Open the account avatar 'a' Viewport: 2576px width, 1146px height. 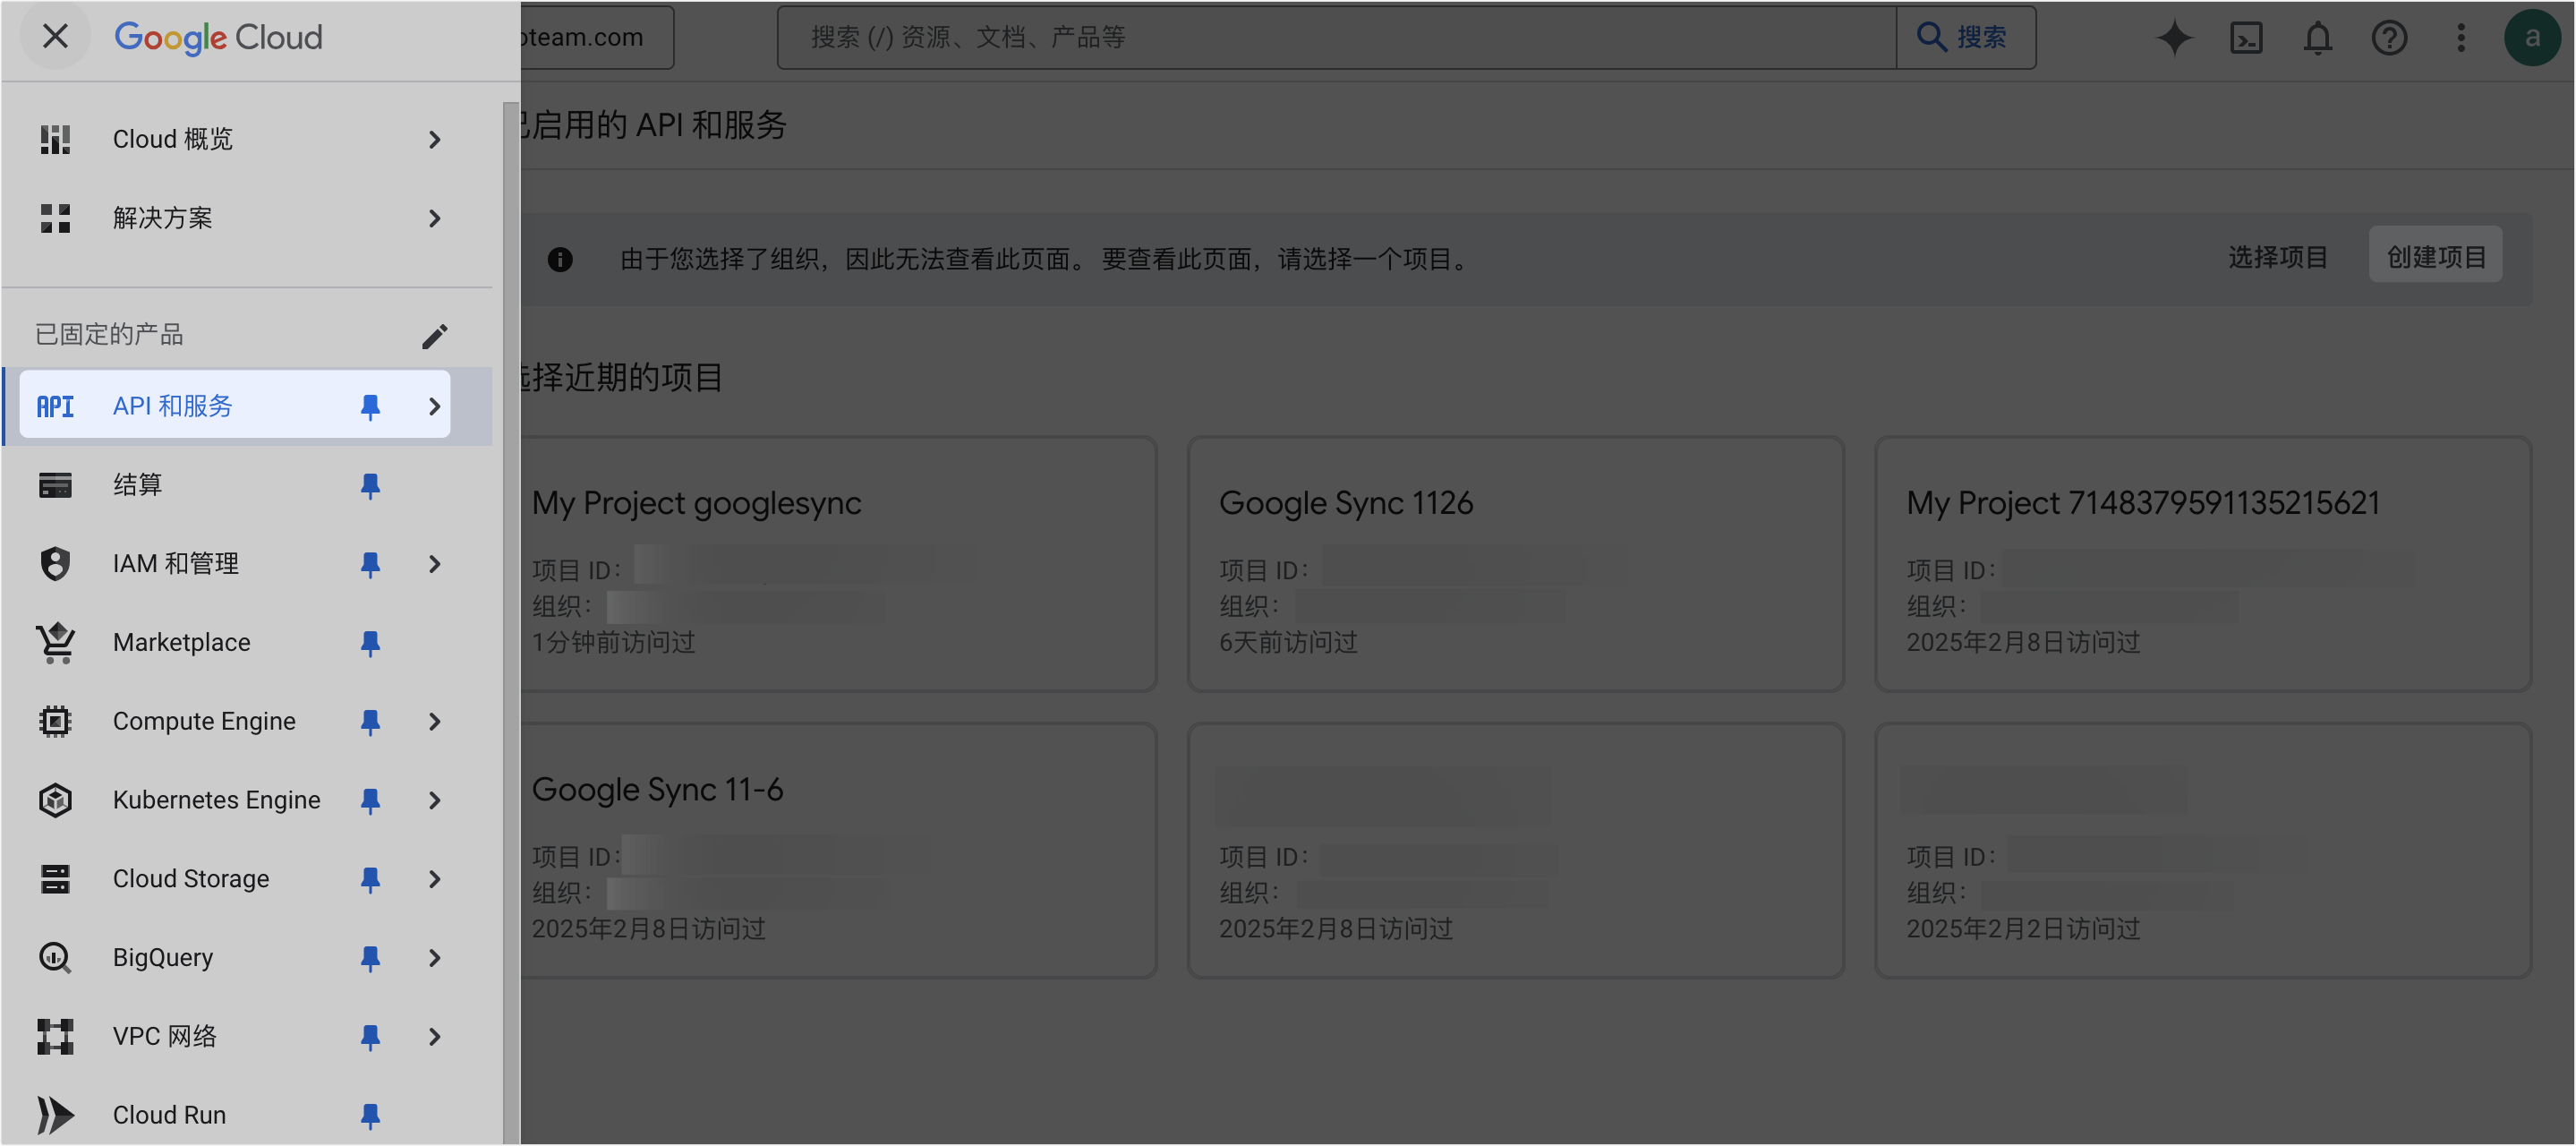[x=2532, y=37]
